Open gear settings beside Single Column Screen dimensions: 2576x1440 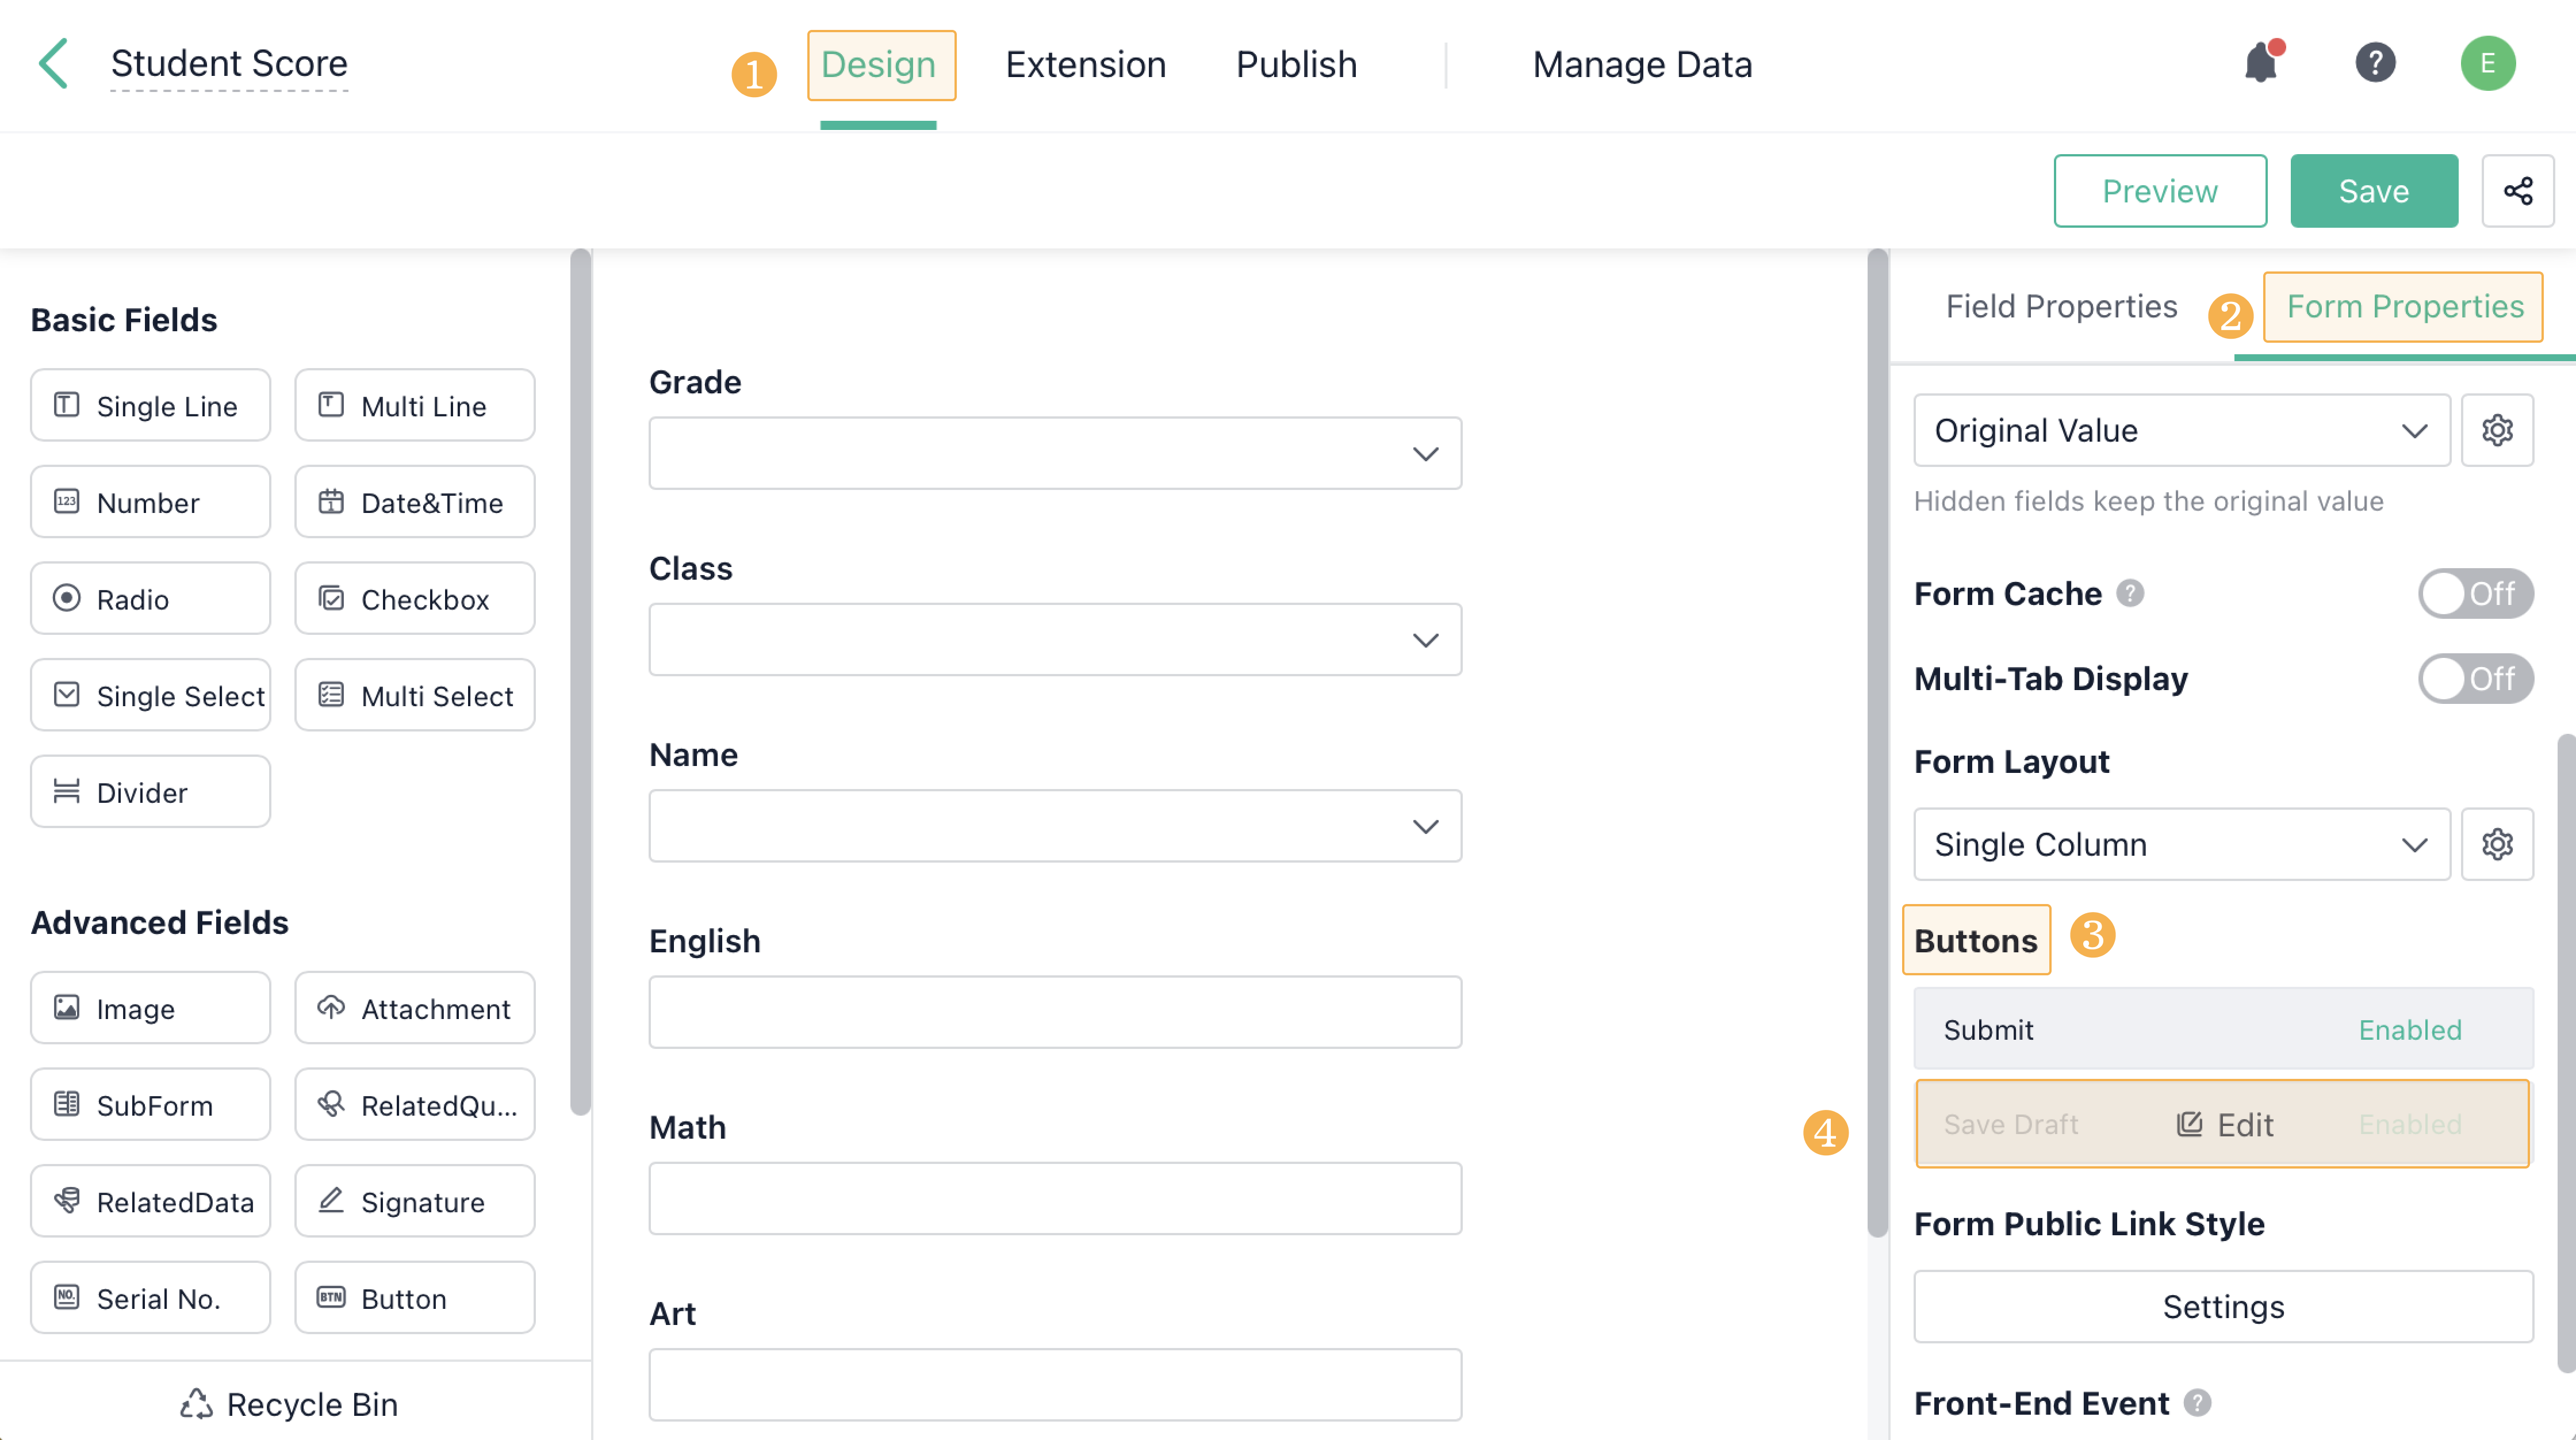coord(2496,844)
